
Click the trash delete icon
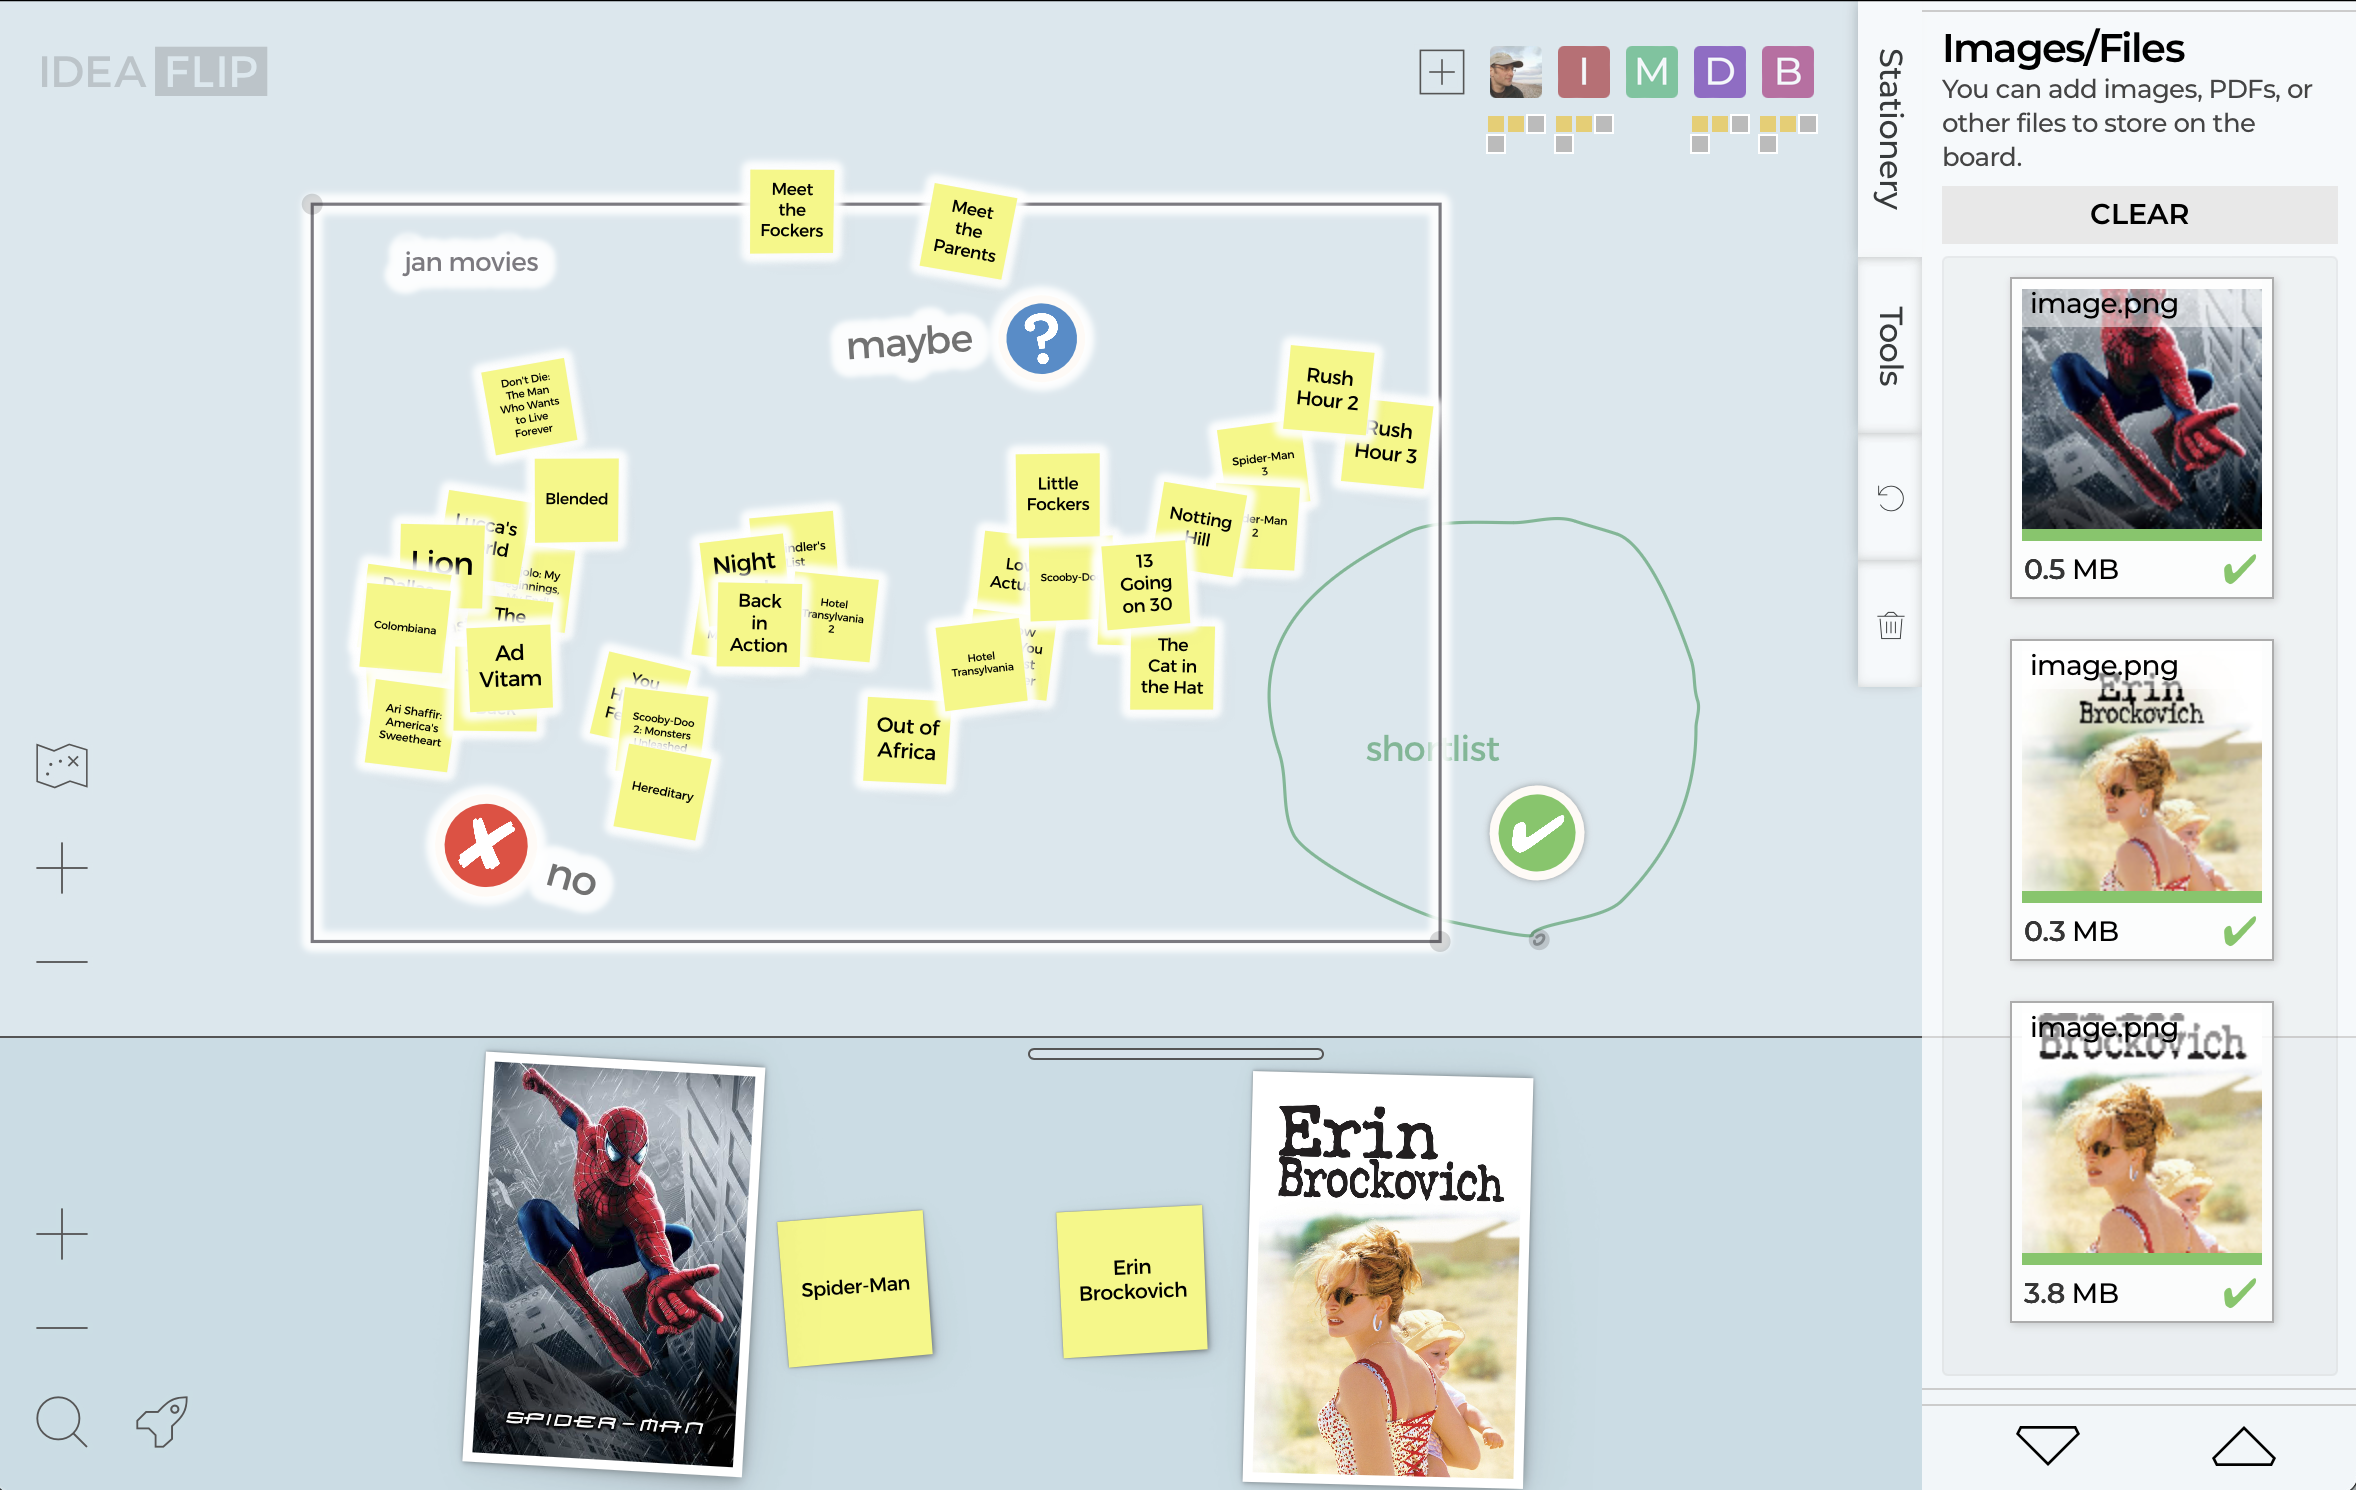point(1890,625)
